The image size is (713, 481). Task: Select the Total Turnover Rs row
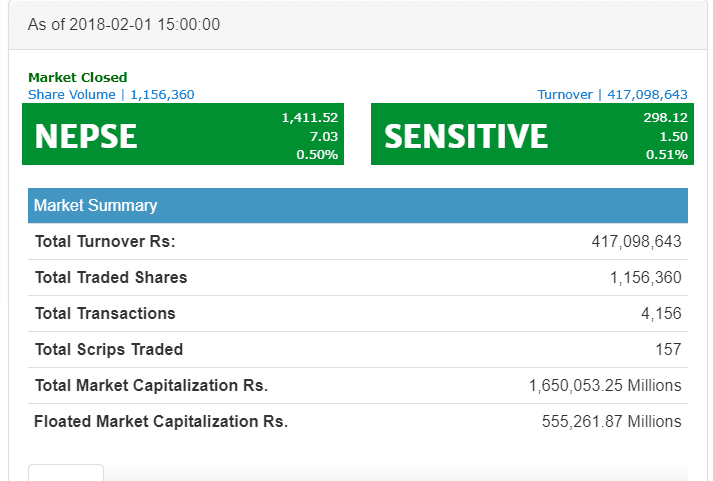(358, 241)
